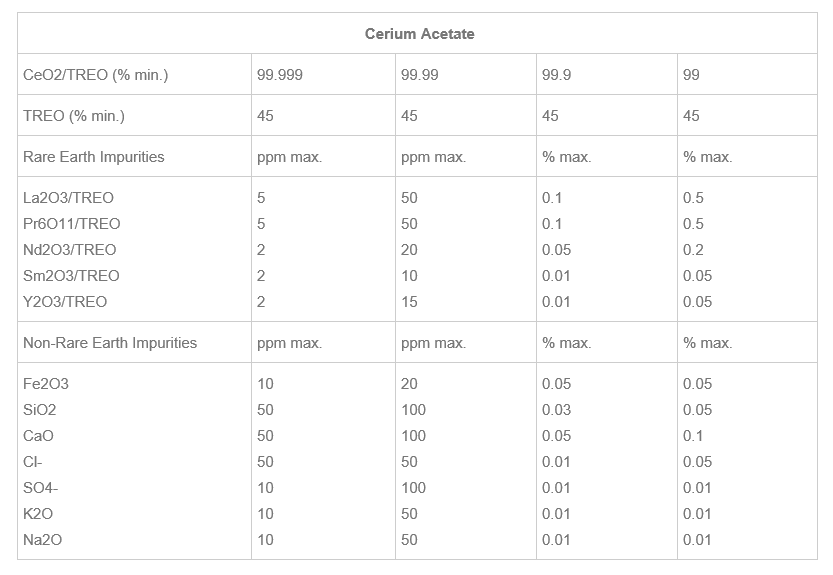The height and width of the screenshot is (575, 833).
Task: Click the "K2O" impurity label
Action: [38, 514]
